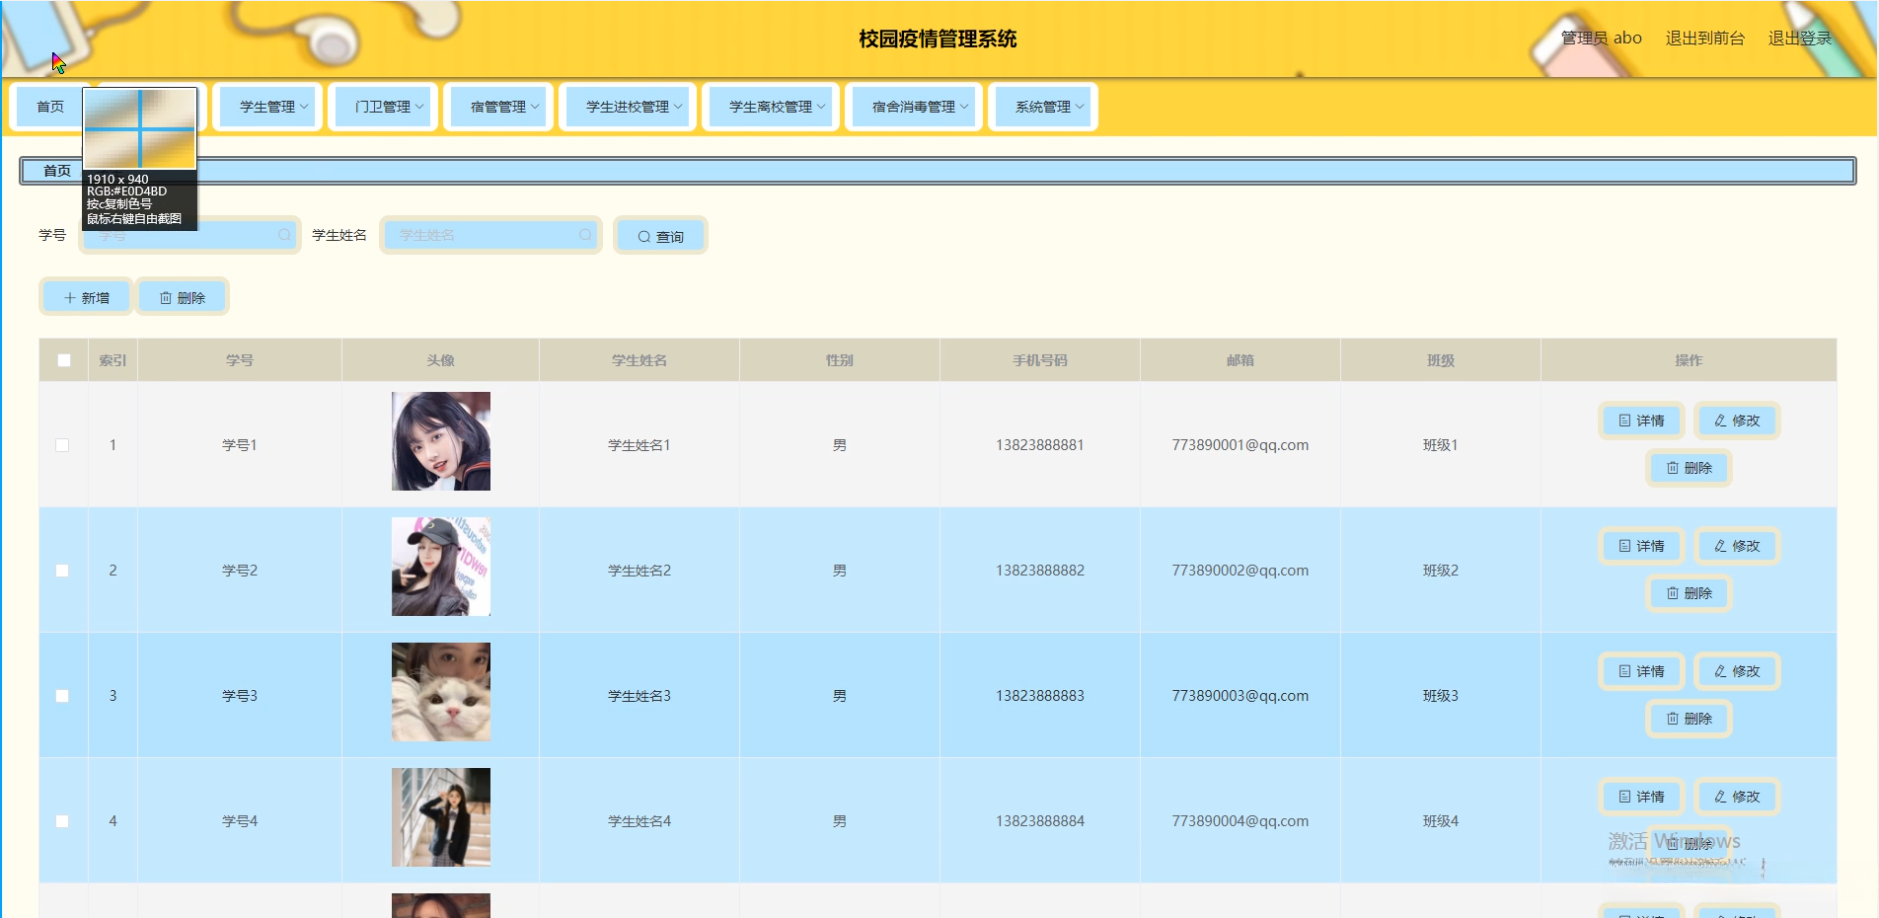Screen dimensions: 1879x918
Task: Expand the 学生管理 menu
Action: tap(268, 107)
